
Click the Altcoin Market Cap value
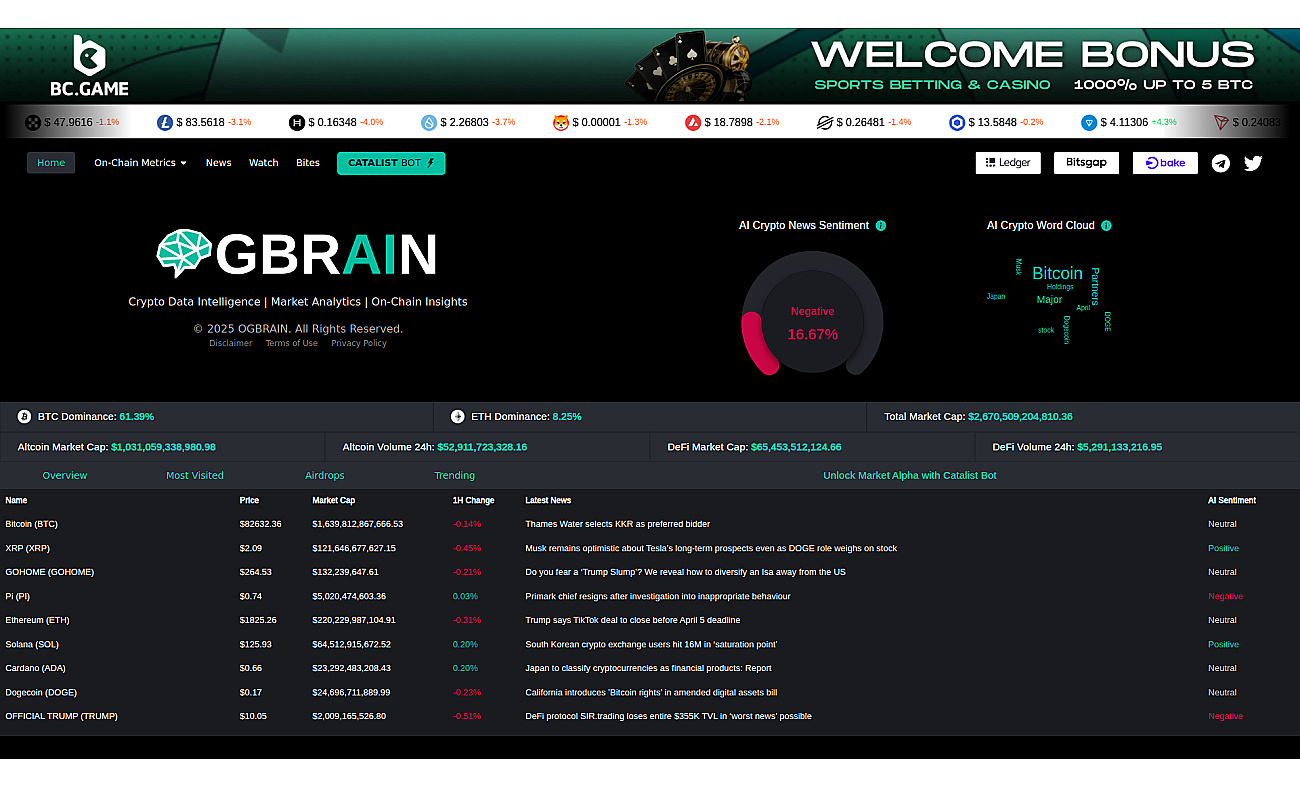[x=163, y=447]
